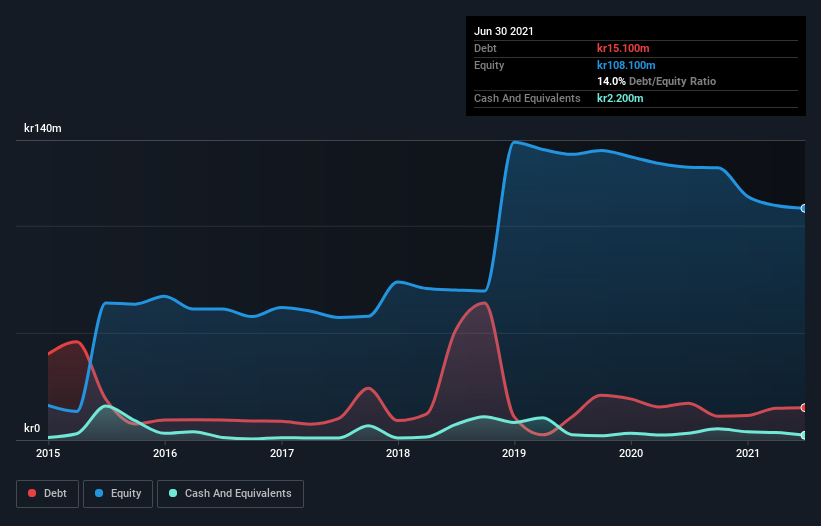Click the Equity row label in tooltip

(489, 65)
